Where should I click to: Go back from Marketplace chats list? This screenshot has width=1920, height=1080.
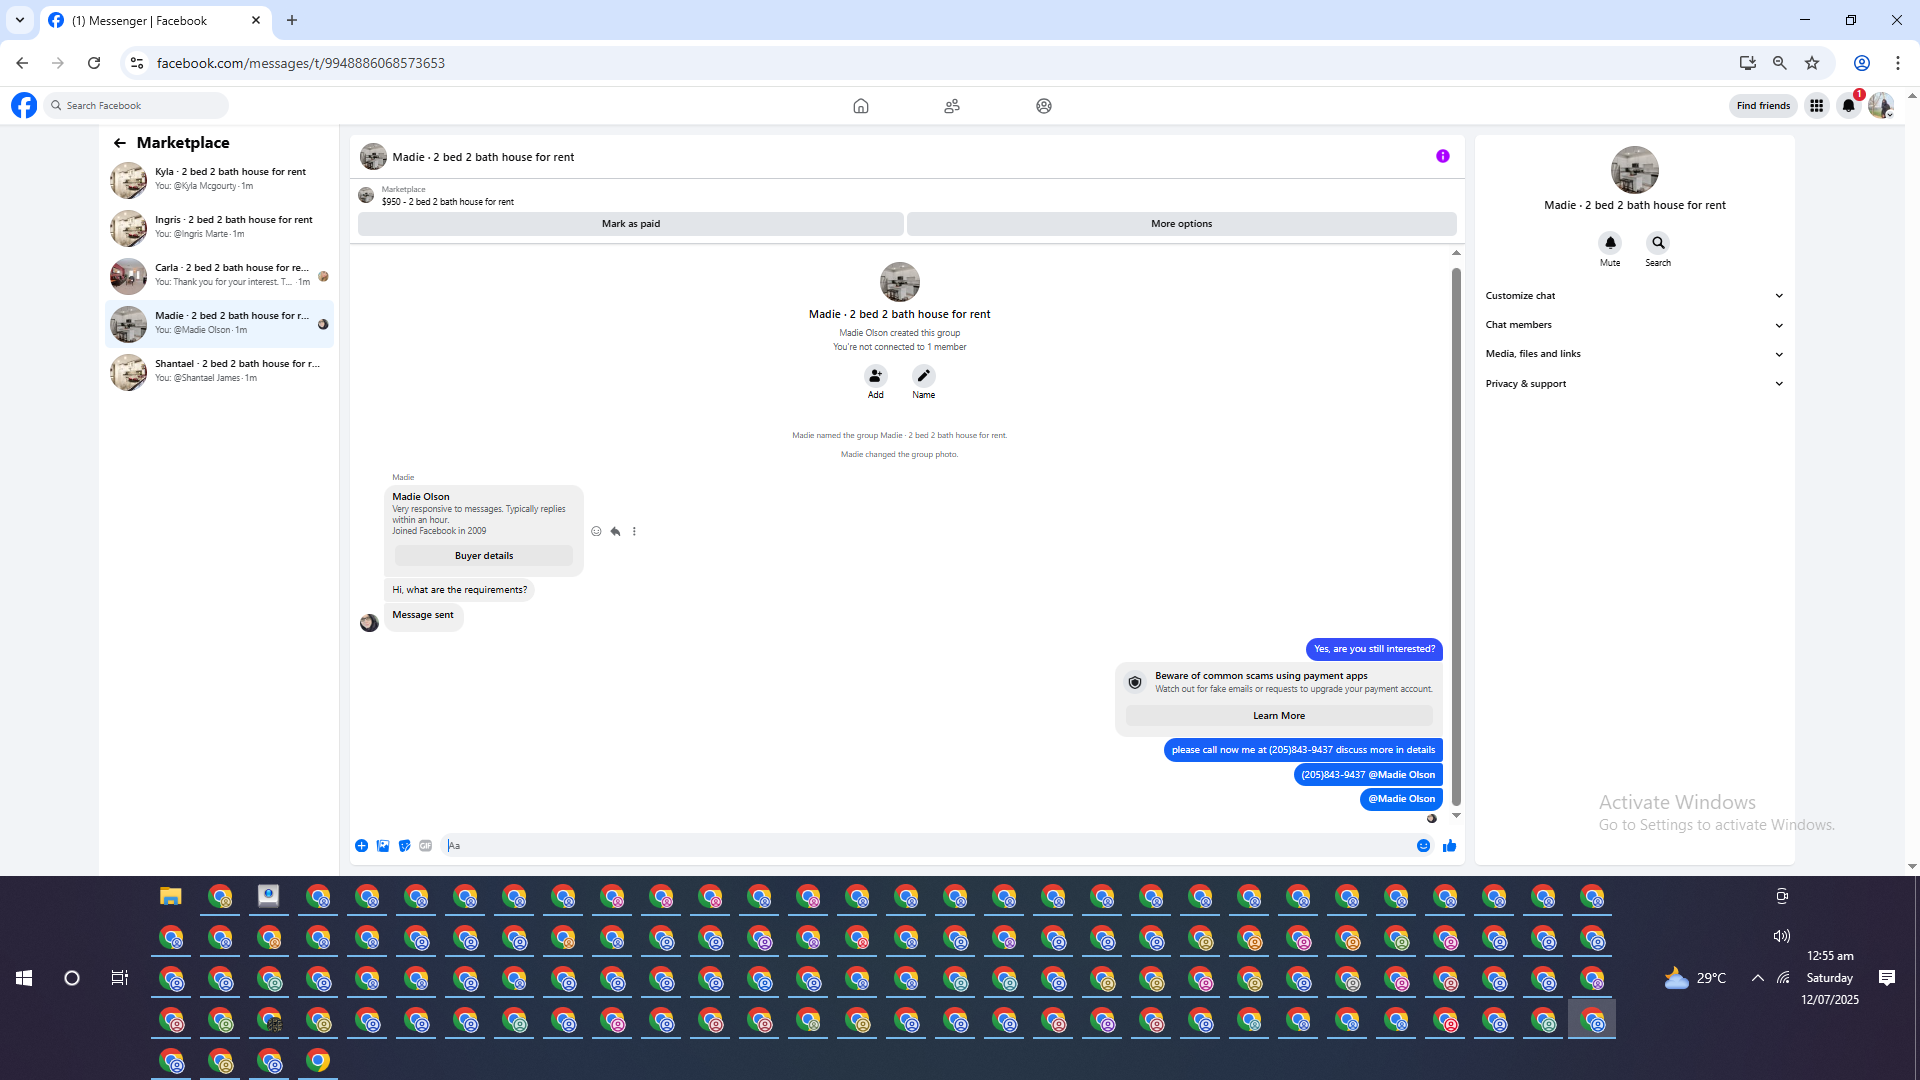pyautogui.click(x=120, y=143)
